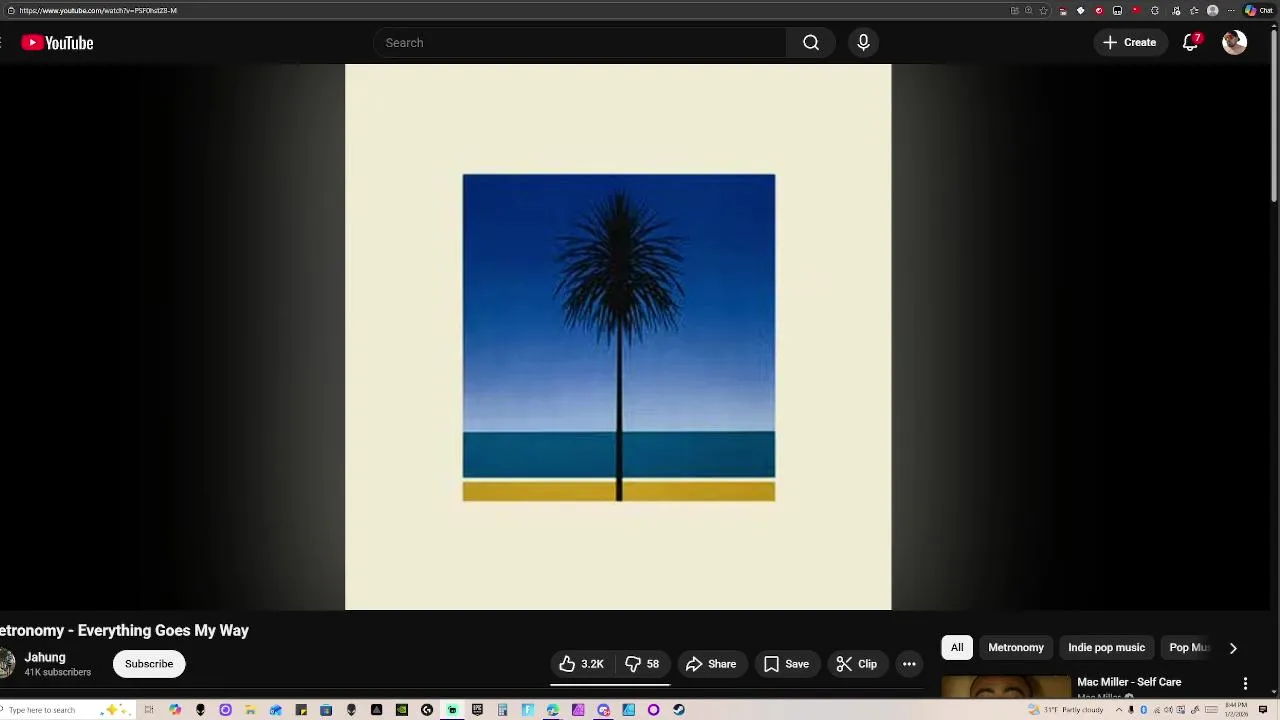Screen dimensions: 1280x720
Task: Open the Calculator on taskbar
Action: (503, 710)
